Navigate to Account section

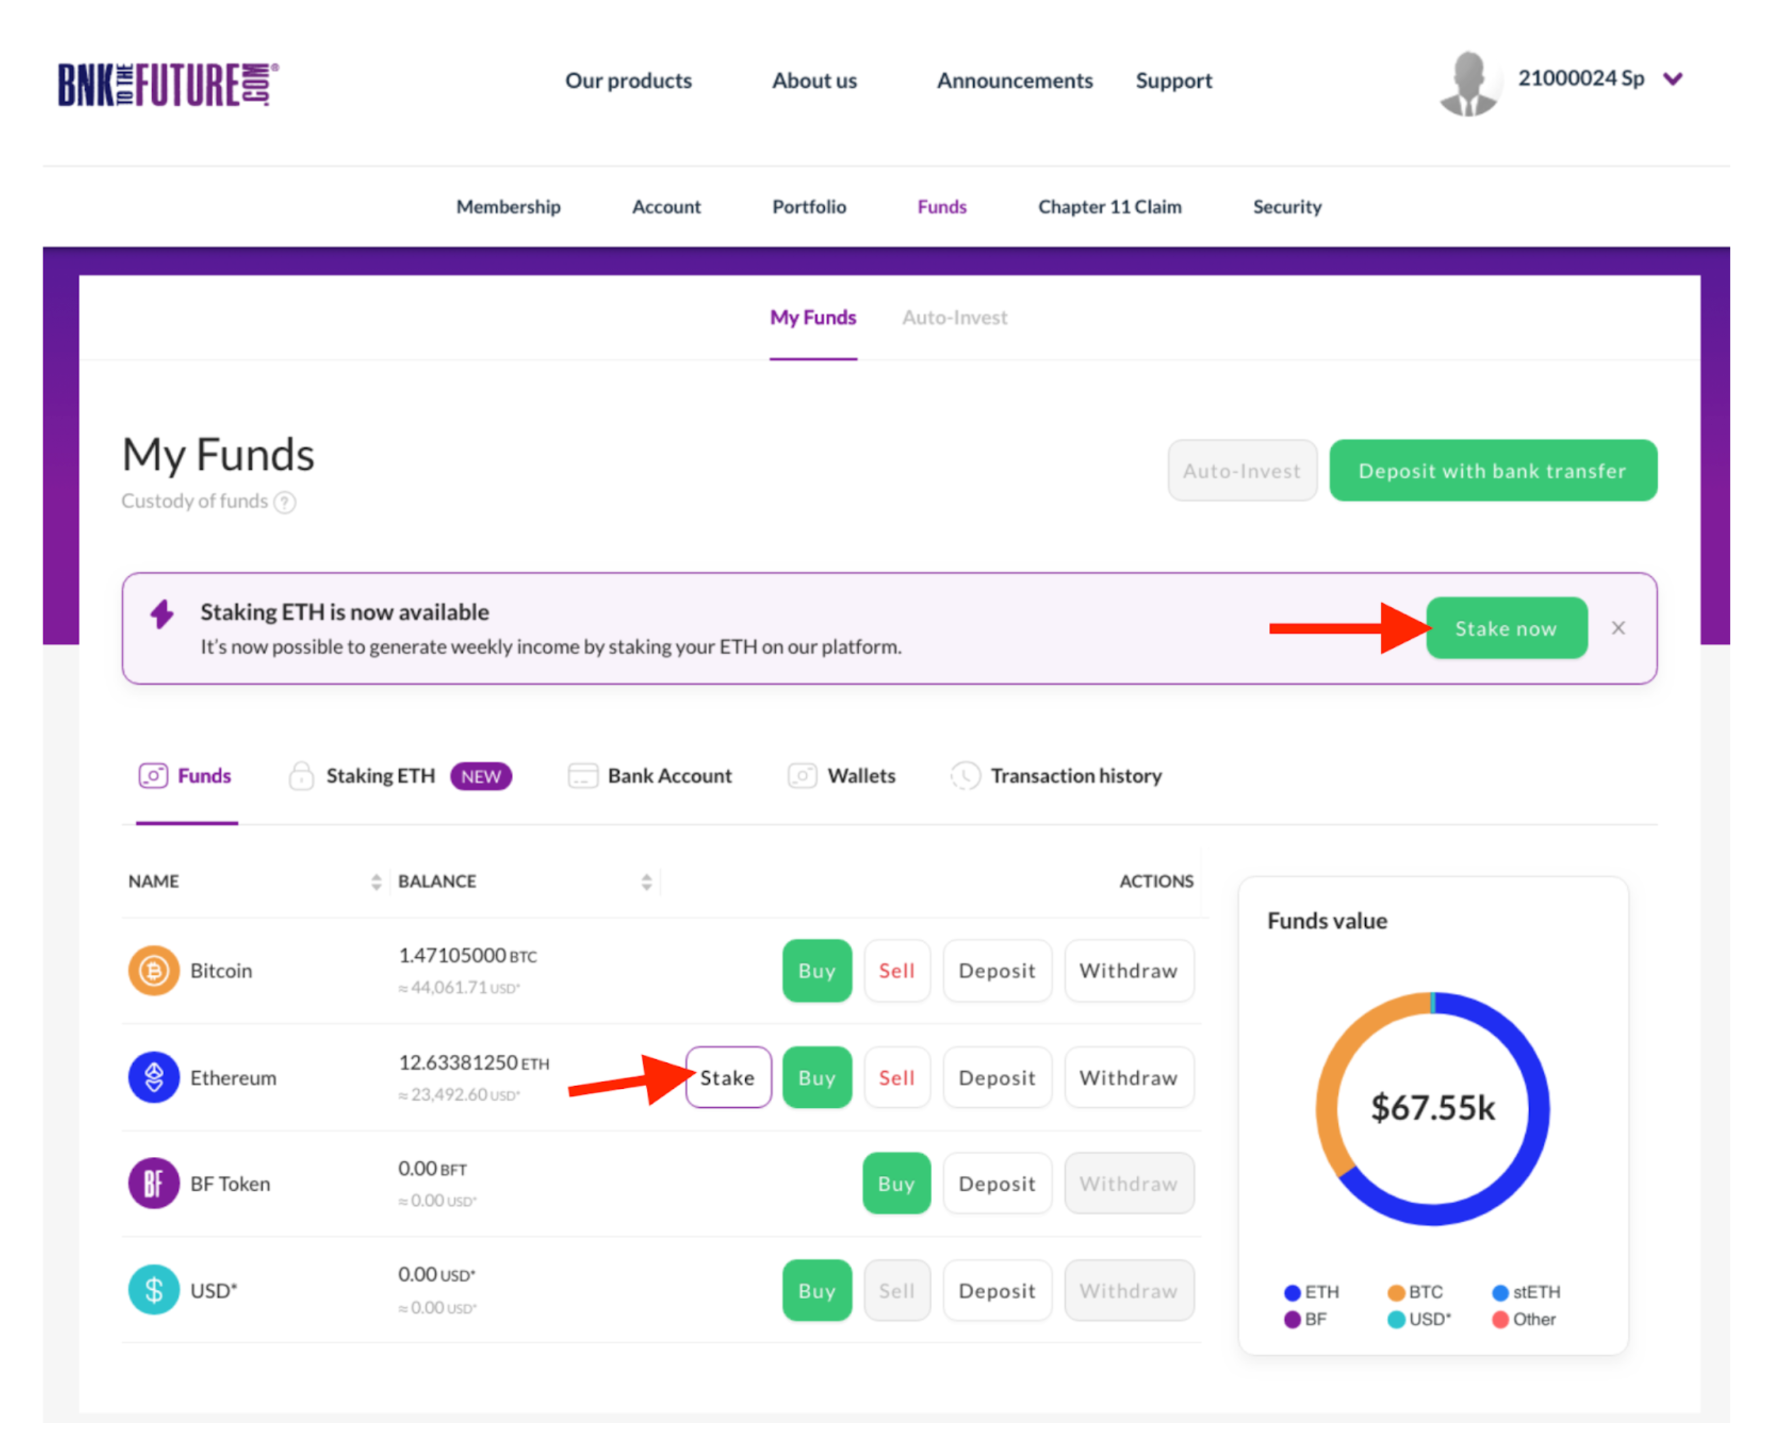(666, 207)
